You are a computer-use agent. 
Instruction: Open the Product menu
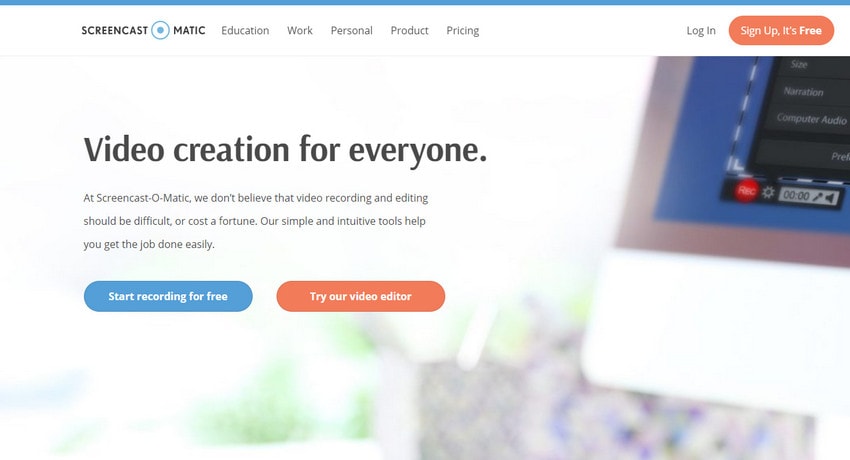coord(409,30)
